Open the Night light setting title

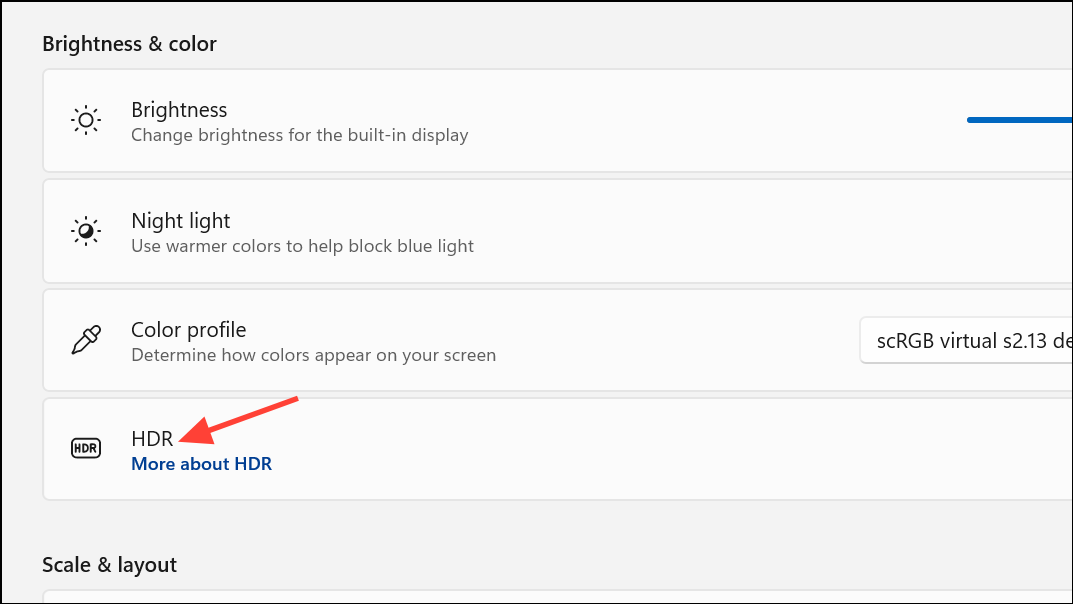click(181, 220)
